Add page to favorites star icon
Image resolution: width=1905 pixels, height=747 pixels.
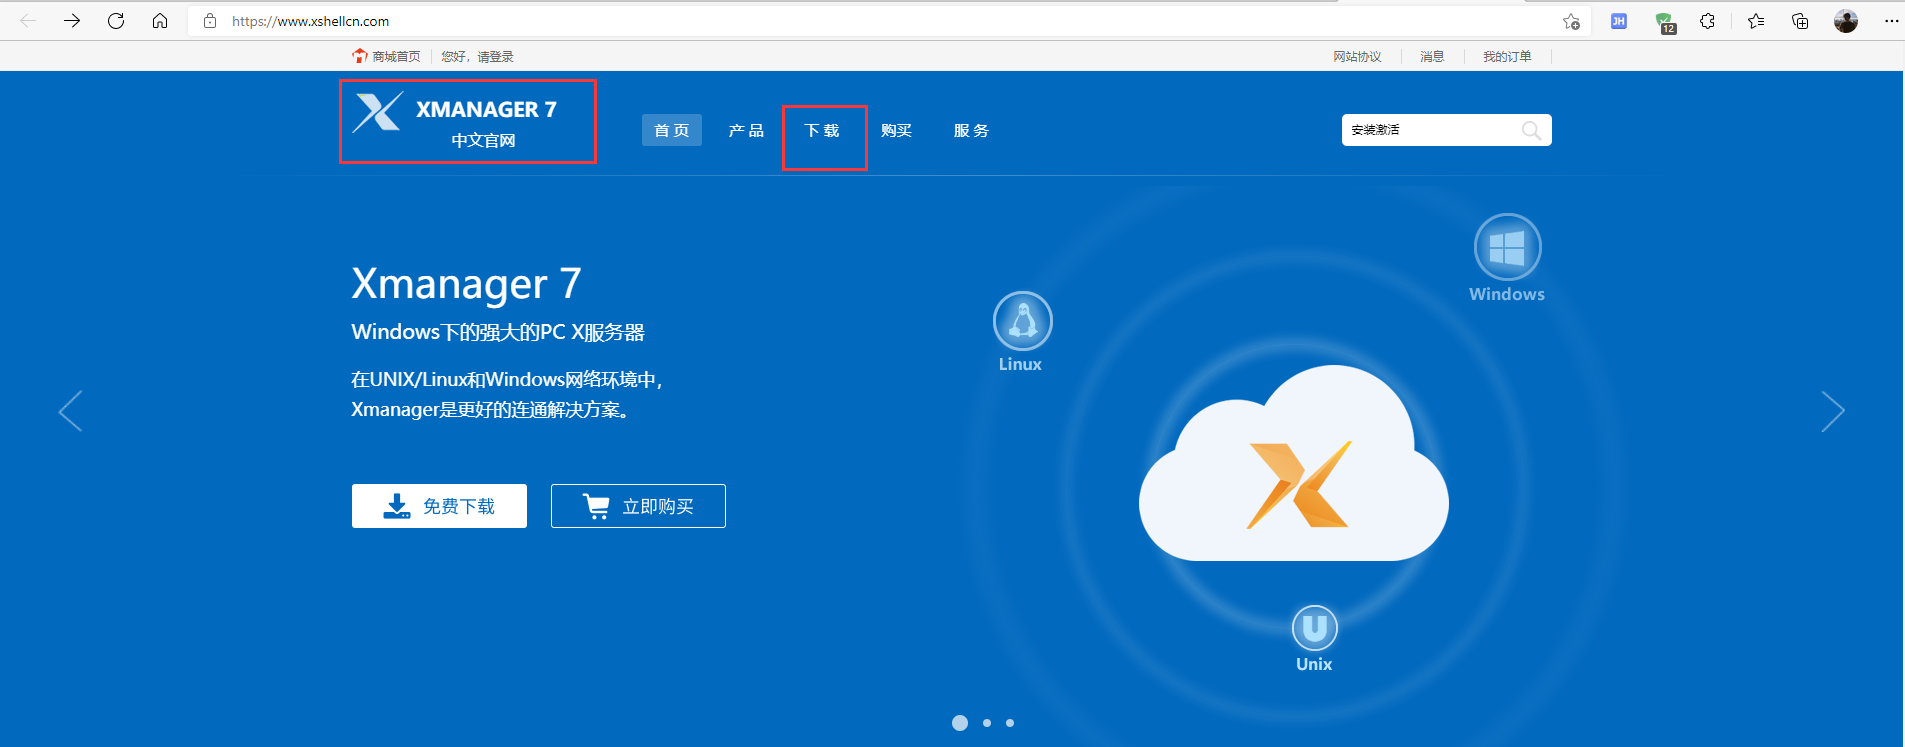(1571, 21)
